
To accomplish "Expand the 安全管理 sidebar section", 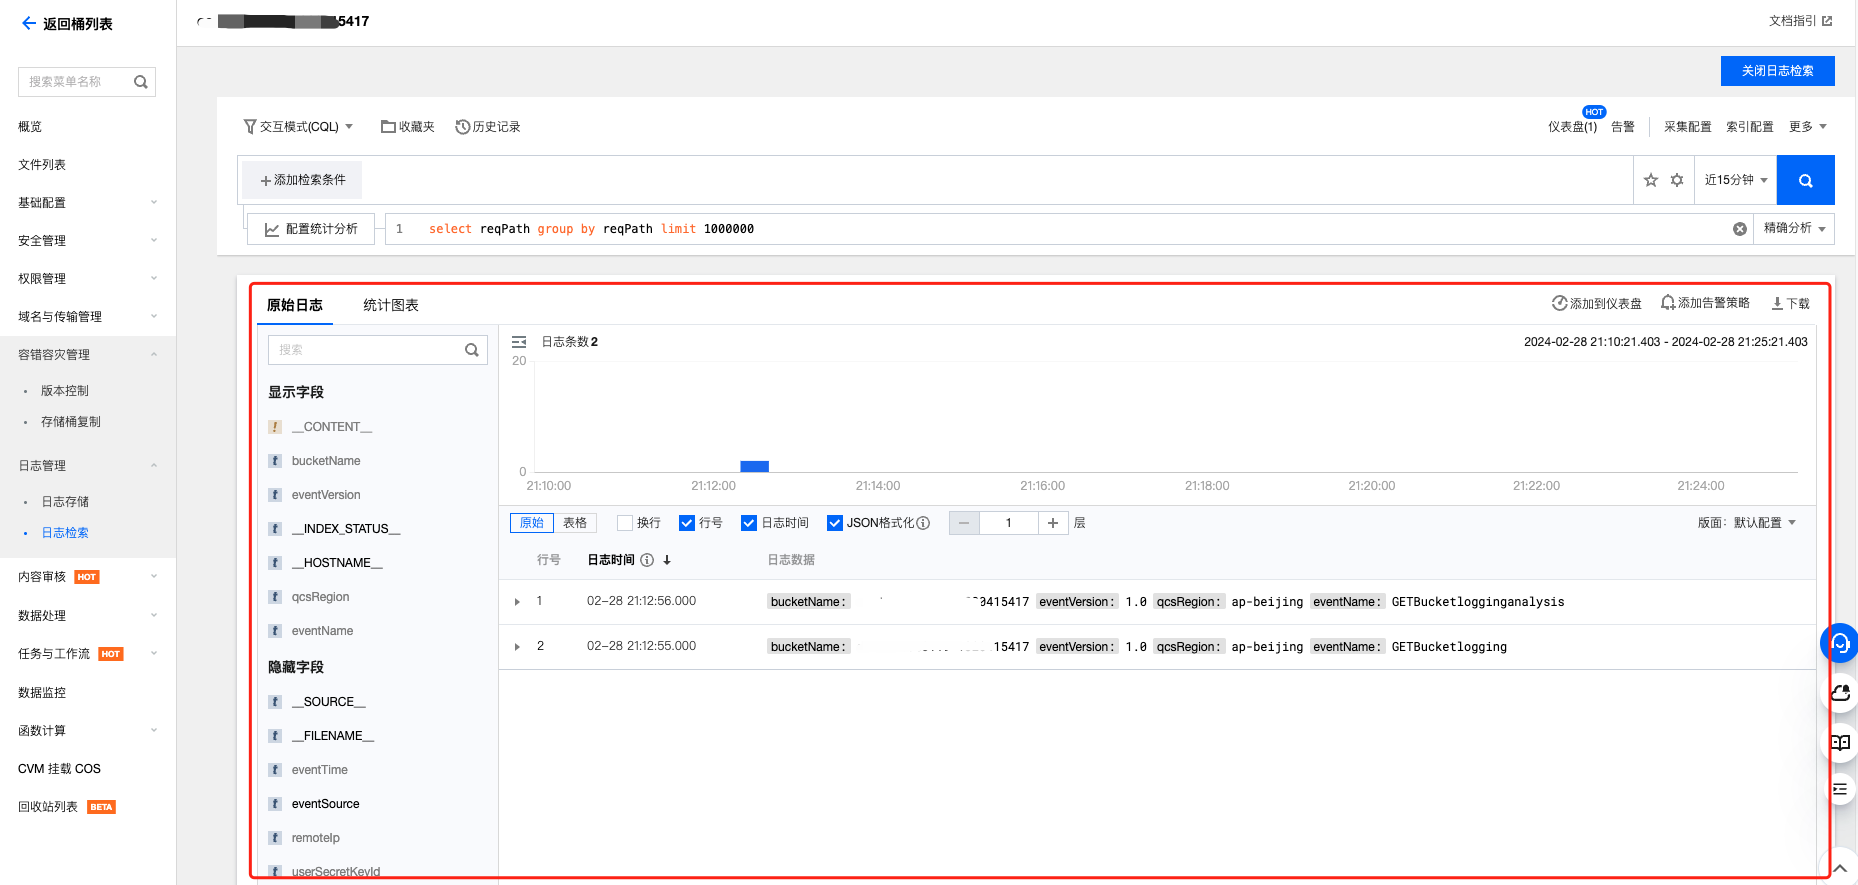I will pos(88,241).
